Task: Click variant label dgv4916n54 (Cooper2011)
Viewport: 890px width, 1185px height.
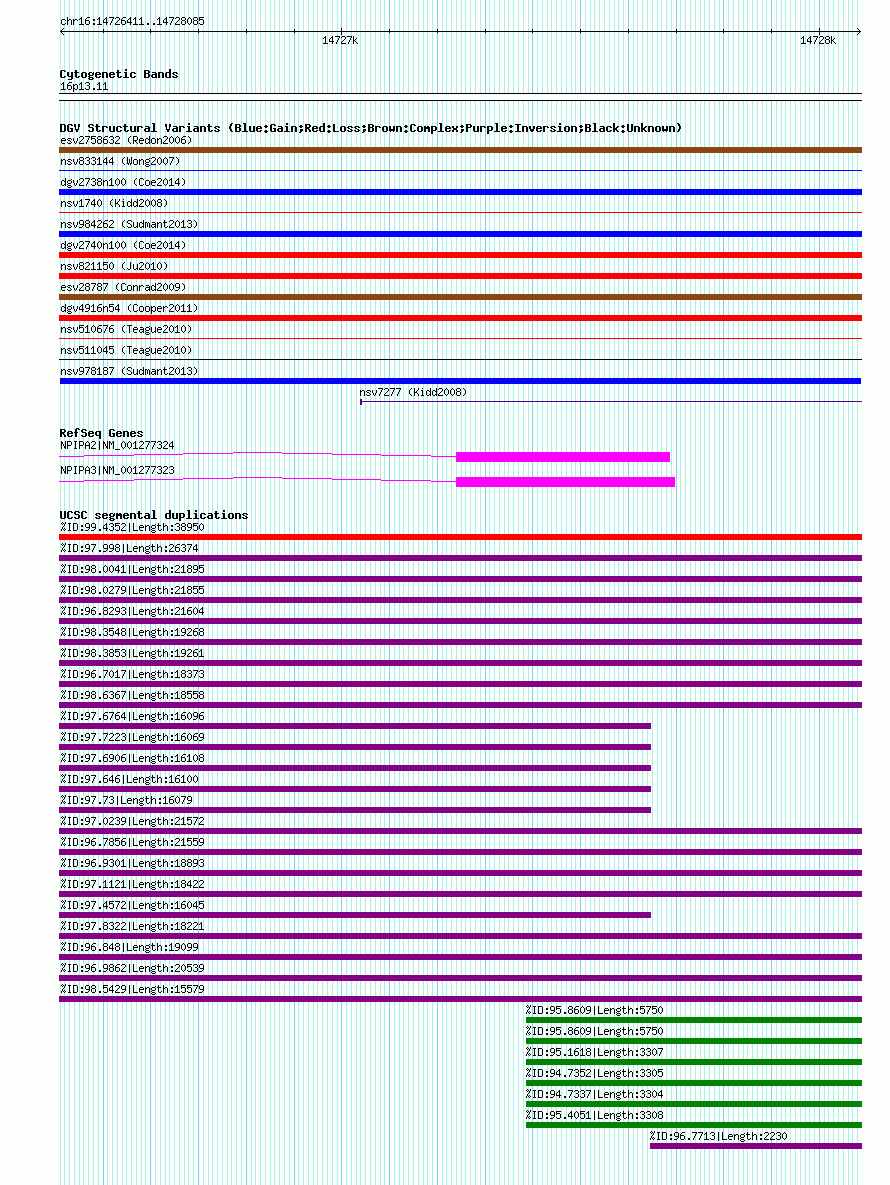Action: click(129, 308)
